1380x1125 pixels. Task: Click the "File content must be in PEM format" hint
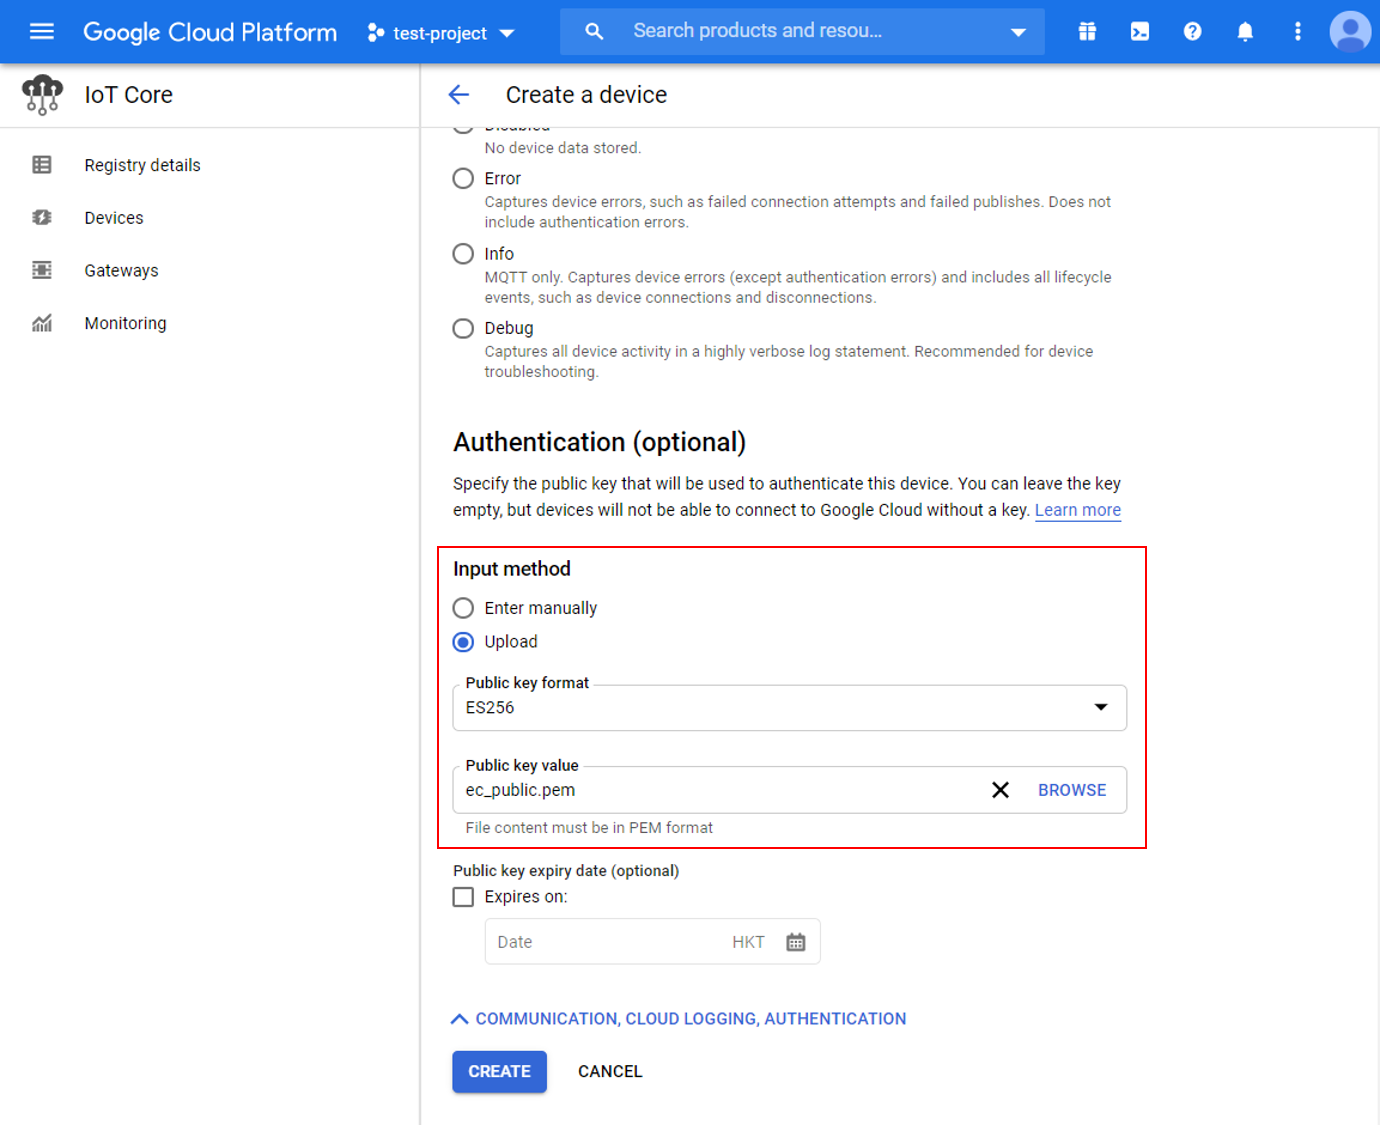[589, 828]
